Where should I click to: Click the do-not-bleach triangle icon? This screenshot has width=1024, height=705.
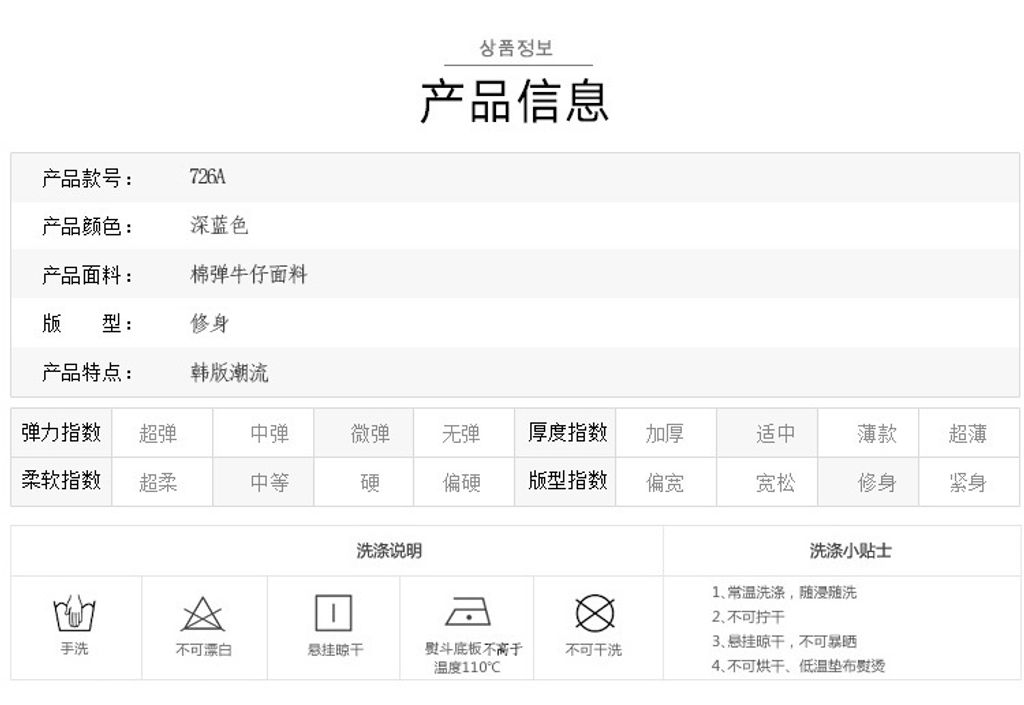[x=203, y=612]
